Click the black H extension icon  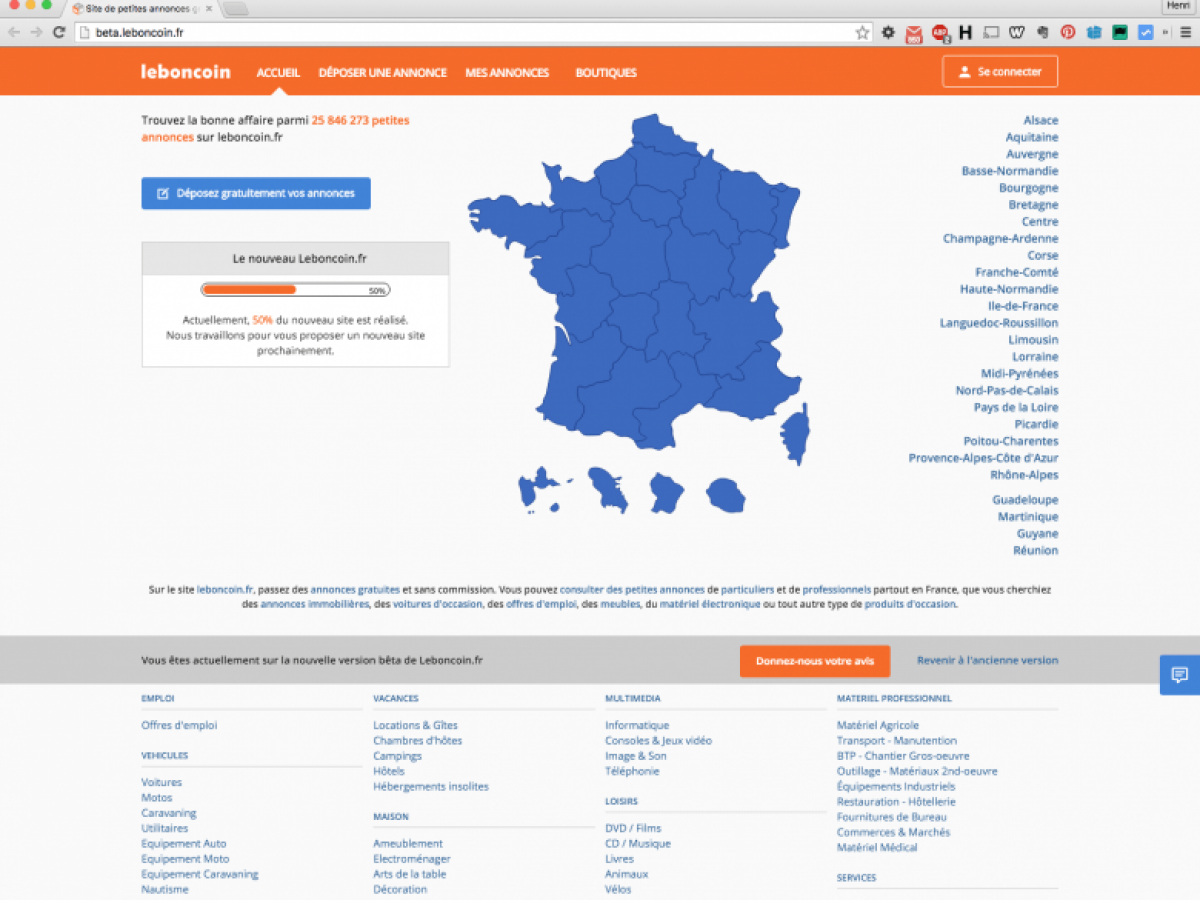point(965,32)
